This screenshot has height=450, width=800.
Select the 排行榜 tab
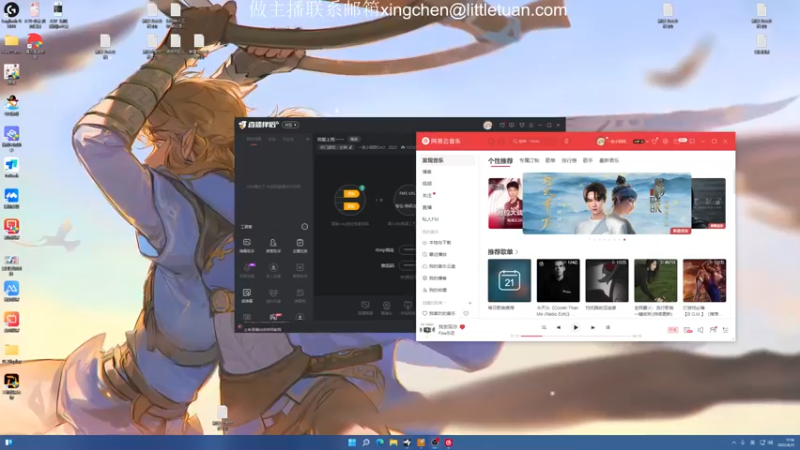pyautogui.click(x=569, y=161)
